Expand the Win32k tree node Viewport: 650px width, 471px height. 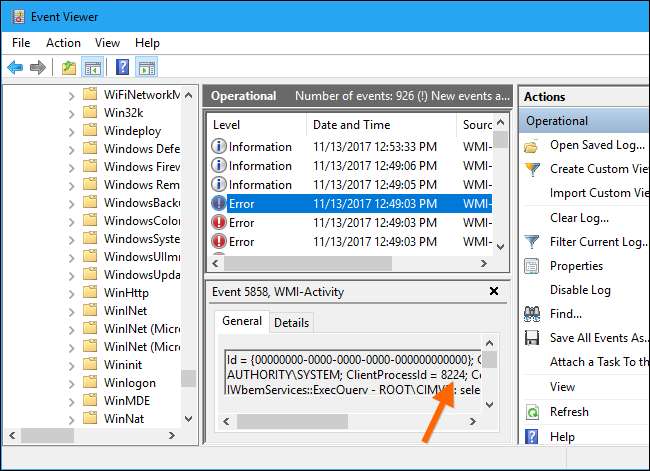[73, 113]
